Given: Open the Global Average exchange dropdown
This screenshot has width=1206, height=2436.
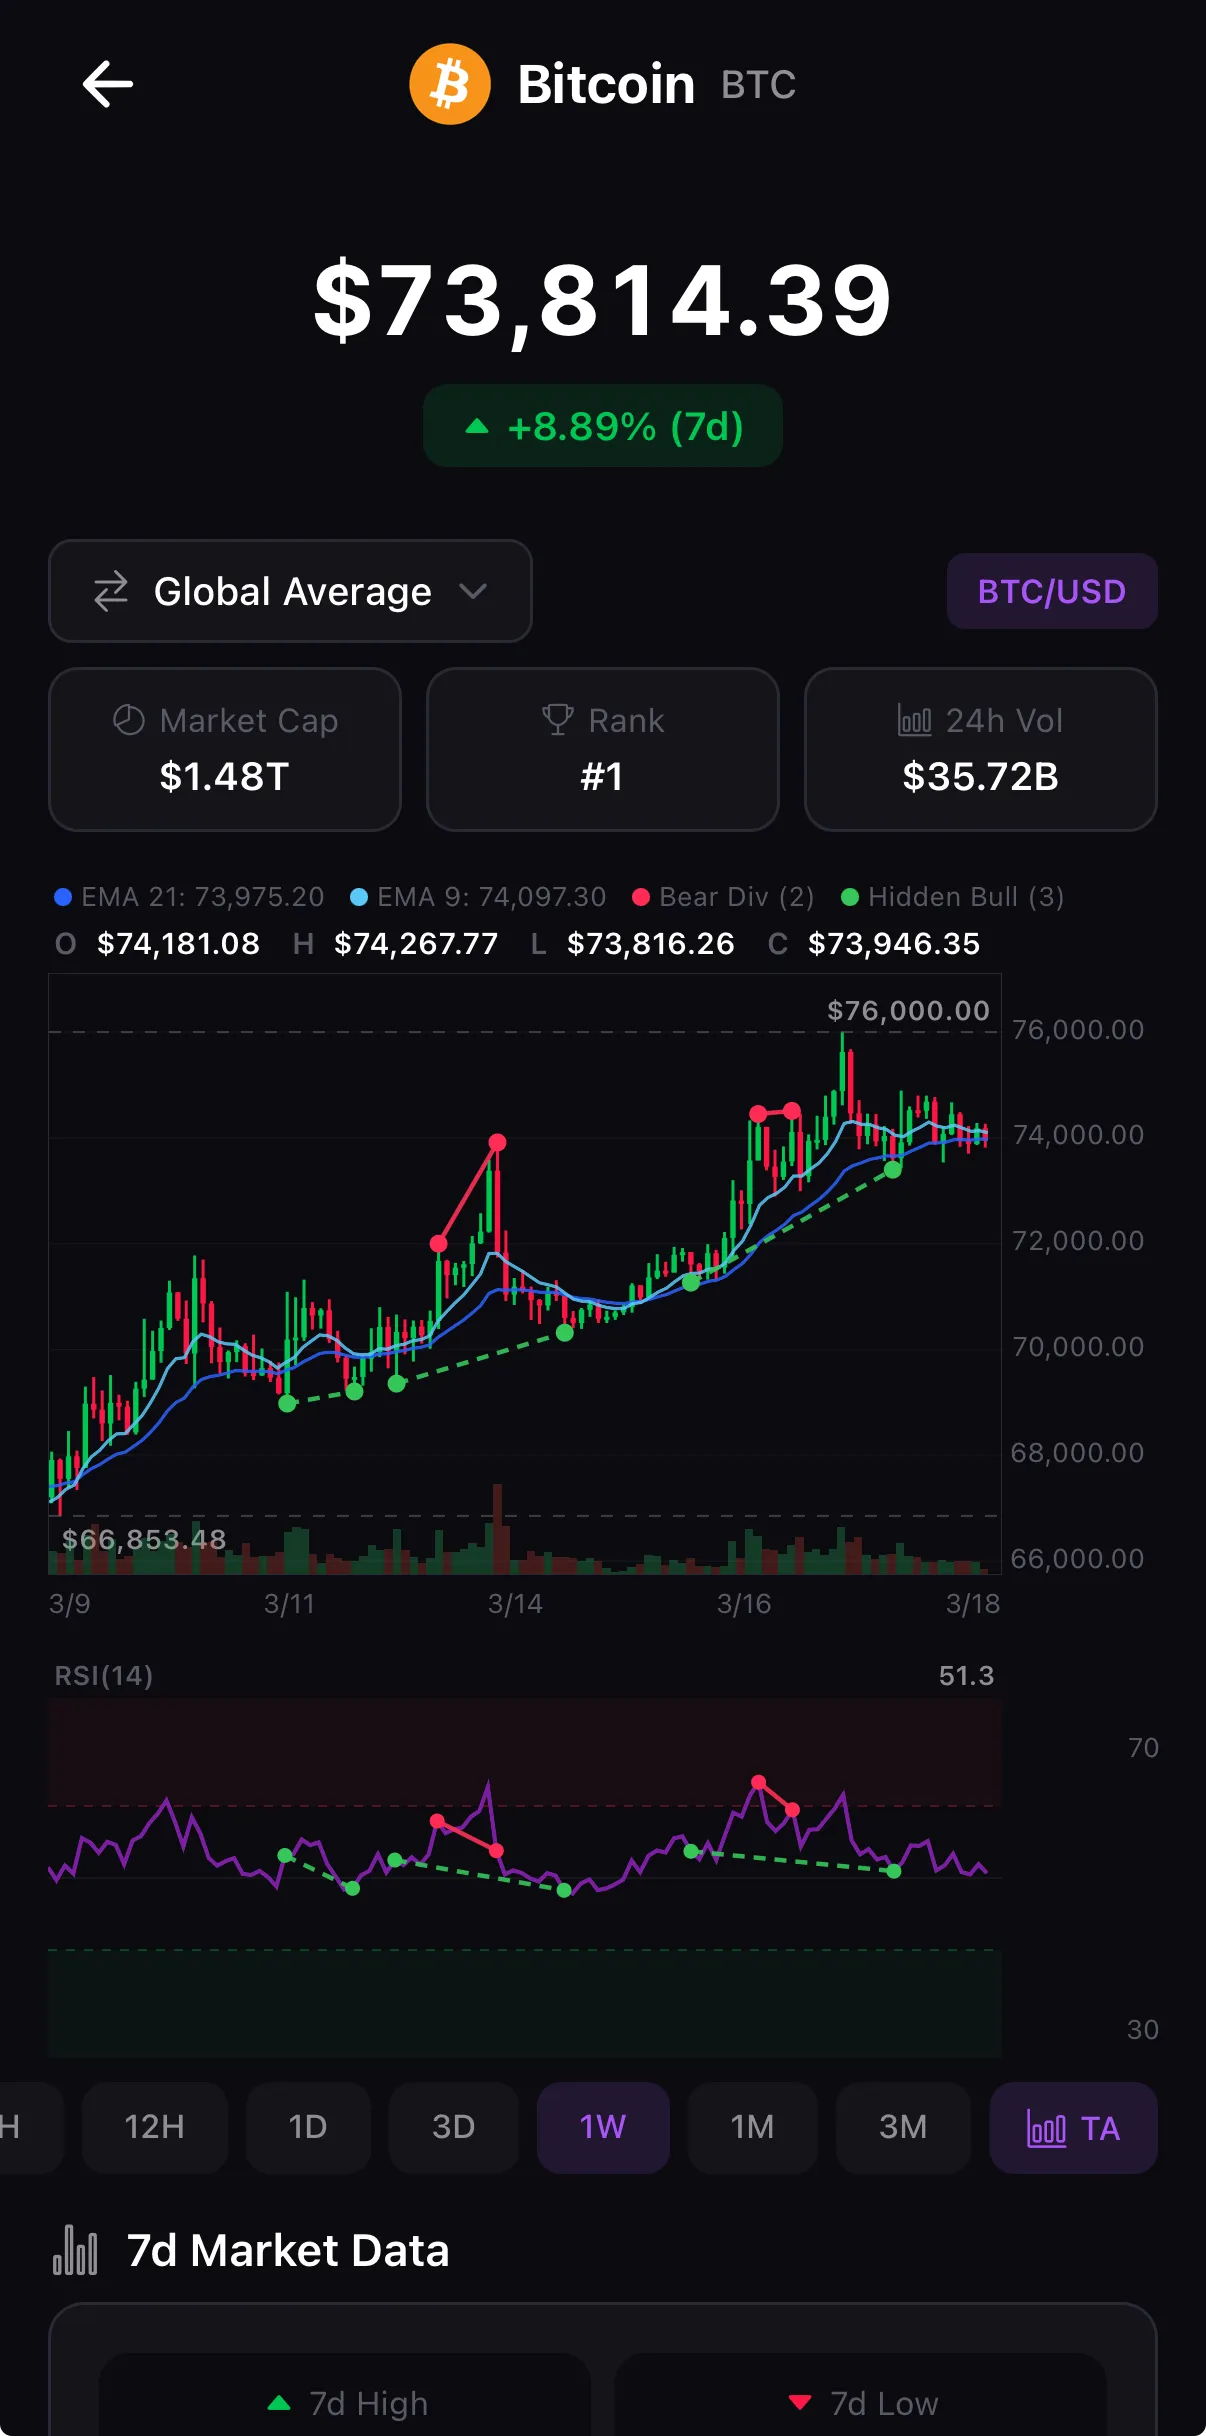Looking at the screenshot, I should (x=290, y=591).
